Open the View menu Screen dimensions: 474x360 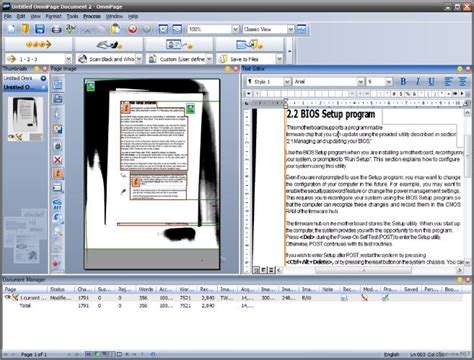pyautogui.click(x=35, y=16)
